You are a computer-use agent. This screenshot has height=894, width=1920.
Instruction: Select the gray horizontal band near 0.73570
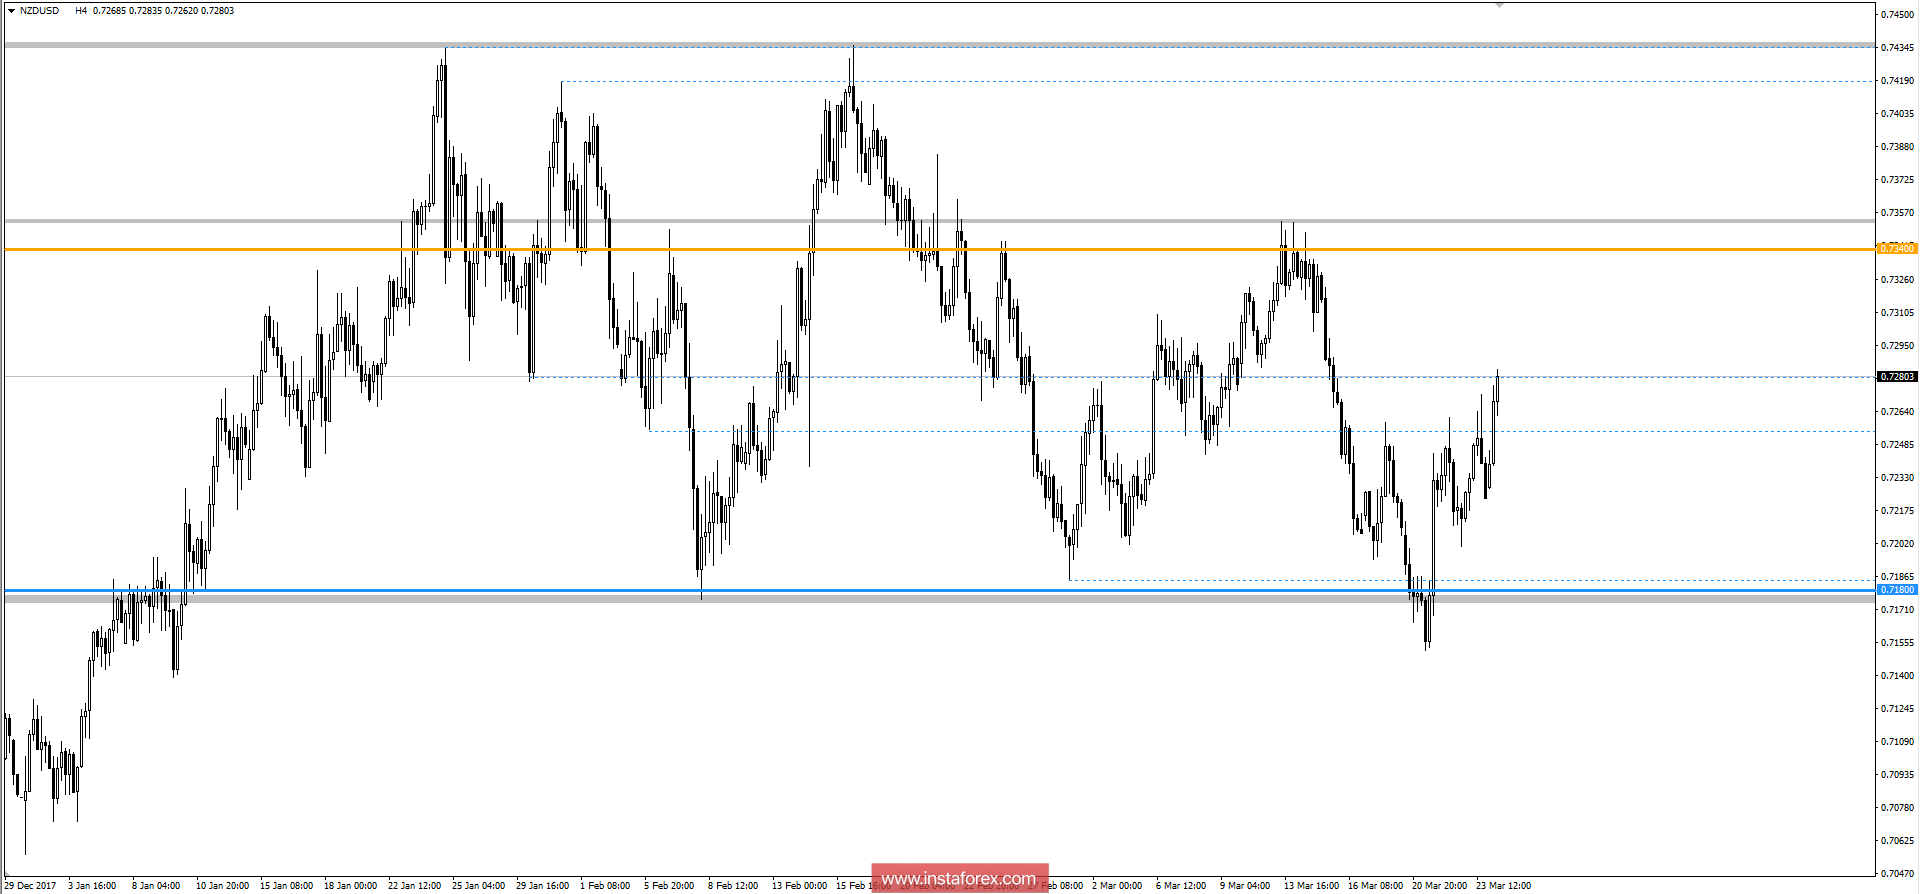(x=938, y=221)
